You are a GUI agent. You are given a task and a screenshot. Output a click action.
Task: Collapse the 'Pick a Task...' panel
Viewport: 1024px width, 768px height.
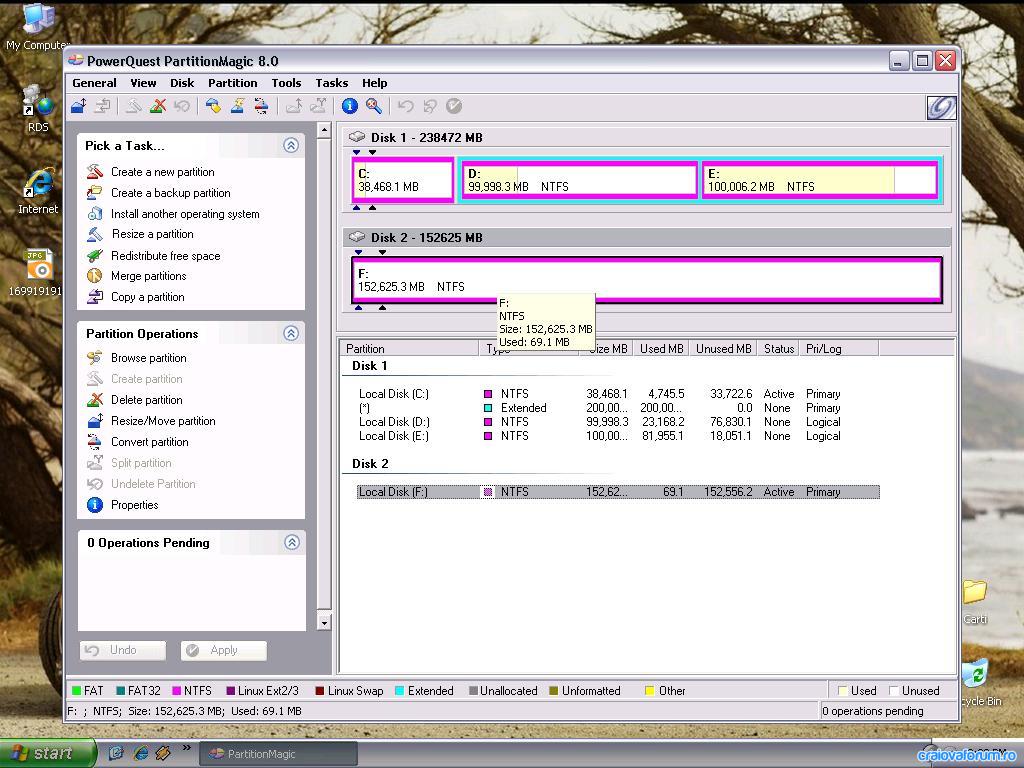[x=291, y=146]
